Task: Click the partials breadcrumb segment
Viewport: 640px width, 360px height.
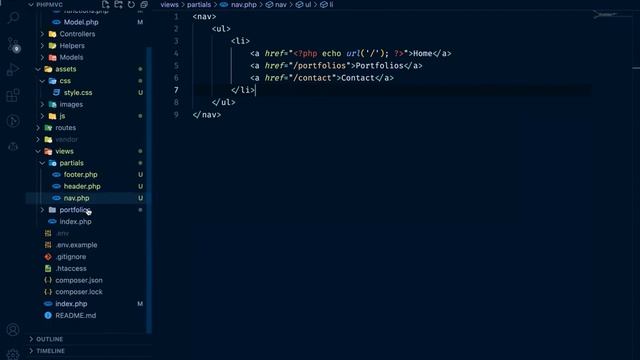Action: (x=199, y=4)
